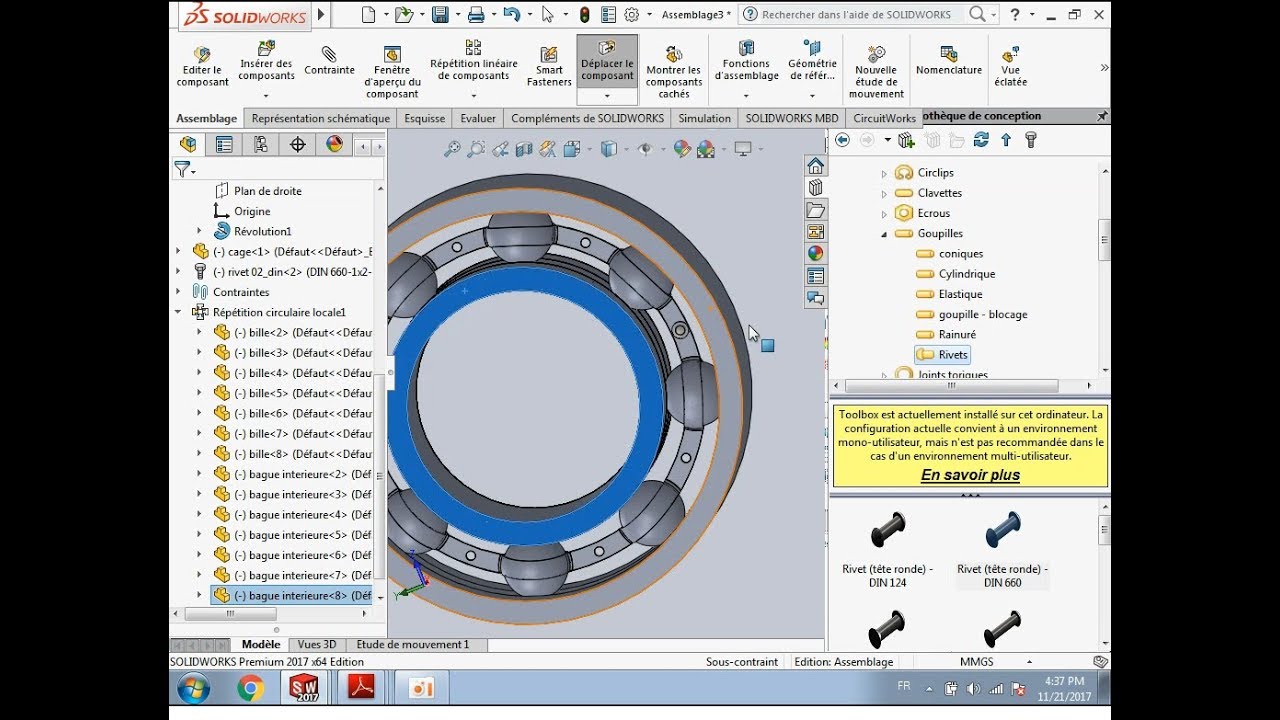The image size is (1280, 720).
Task: Open Etude de mouvement 1 tab
Action: point(412,645)
